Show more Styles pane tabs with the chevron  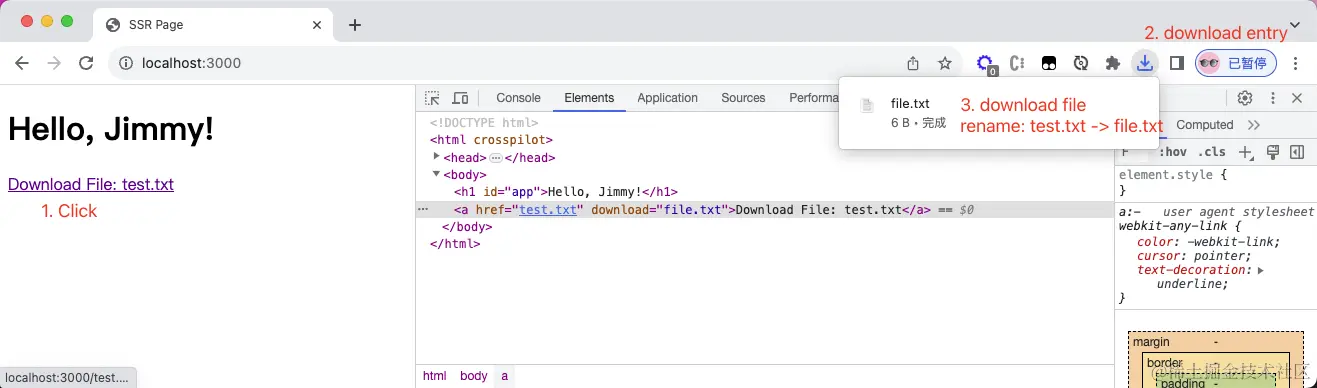click(1254, 125)
